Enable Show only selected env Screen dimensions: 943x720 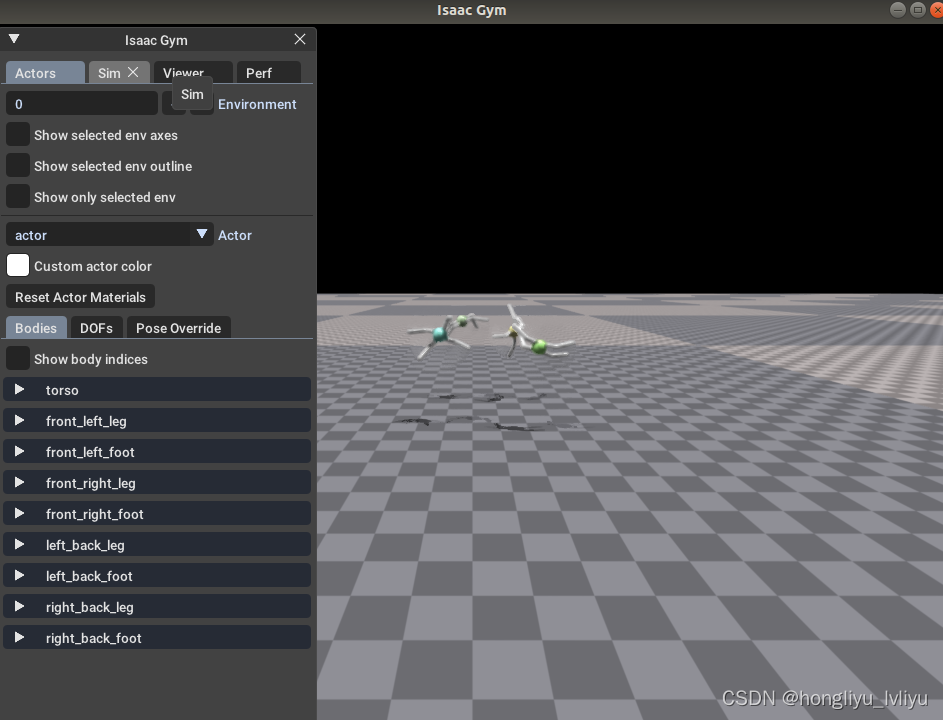click(17, 197)
